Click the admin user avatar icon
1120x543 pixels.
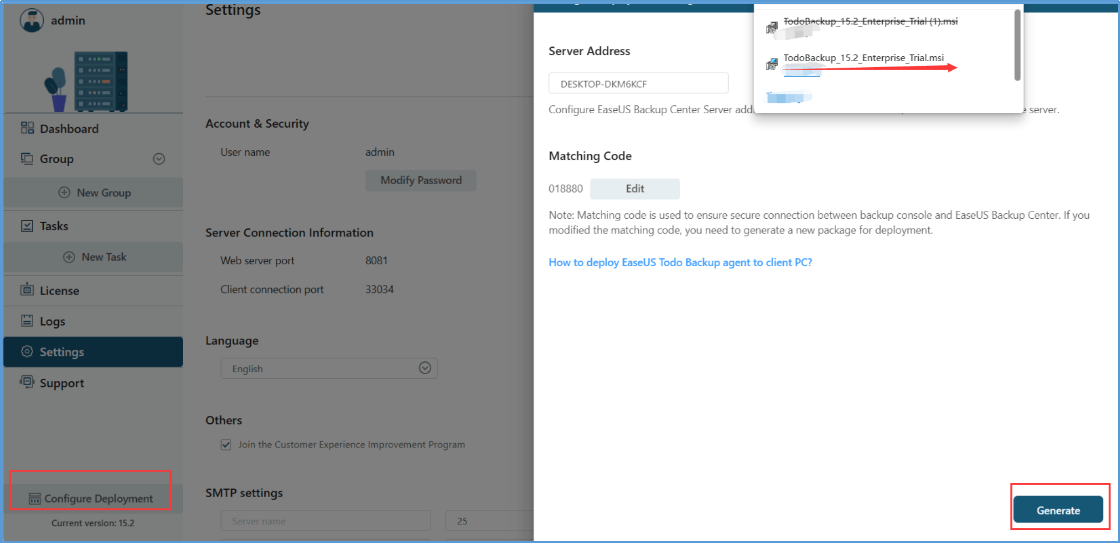point(32,19)
